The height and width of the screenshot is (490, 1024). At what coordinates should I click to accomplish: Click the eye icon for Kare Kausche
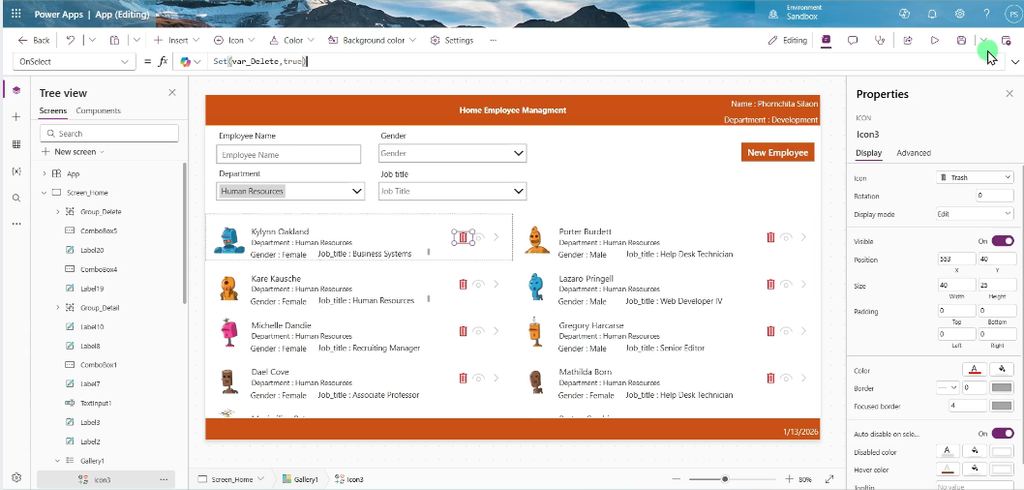pos(479,284)
